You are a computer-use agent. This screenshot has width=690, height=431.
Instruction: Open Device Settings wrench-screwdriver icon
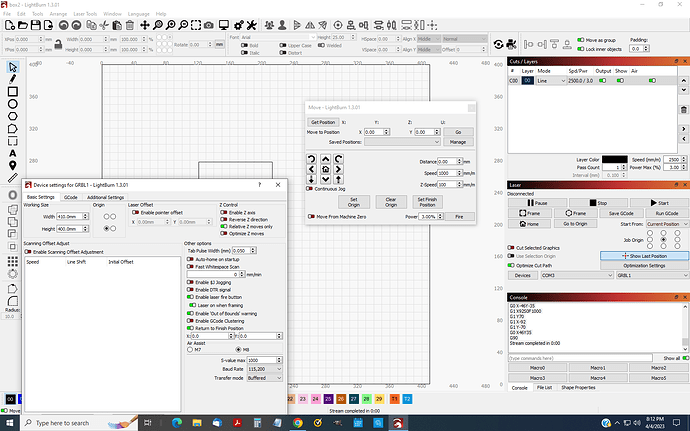pos(252,26)
